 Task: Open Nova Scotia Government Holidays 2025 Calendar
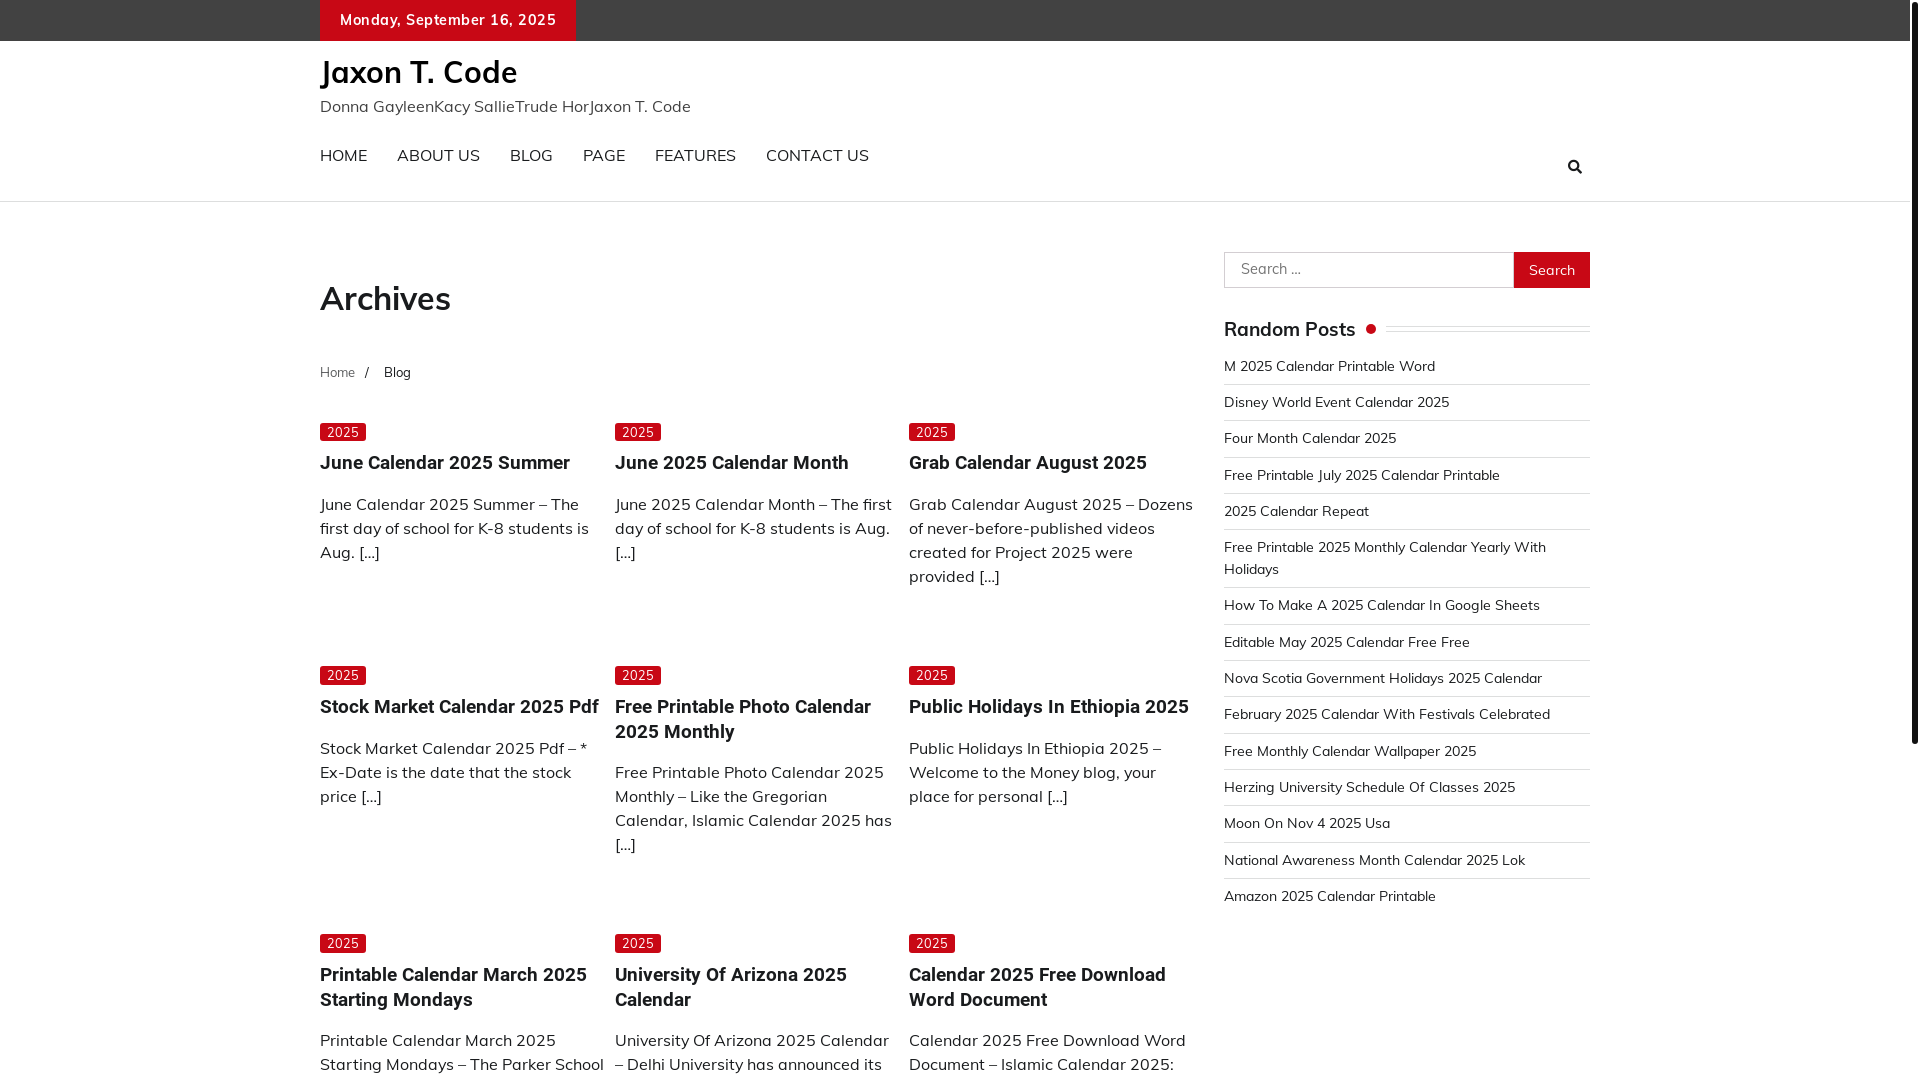[x=1383, y=678]
